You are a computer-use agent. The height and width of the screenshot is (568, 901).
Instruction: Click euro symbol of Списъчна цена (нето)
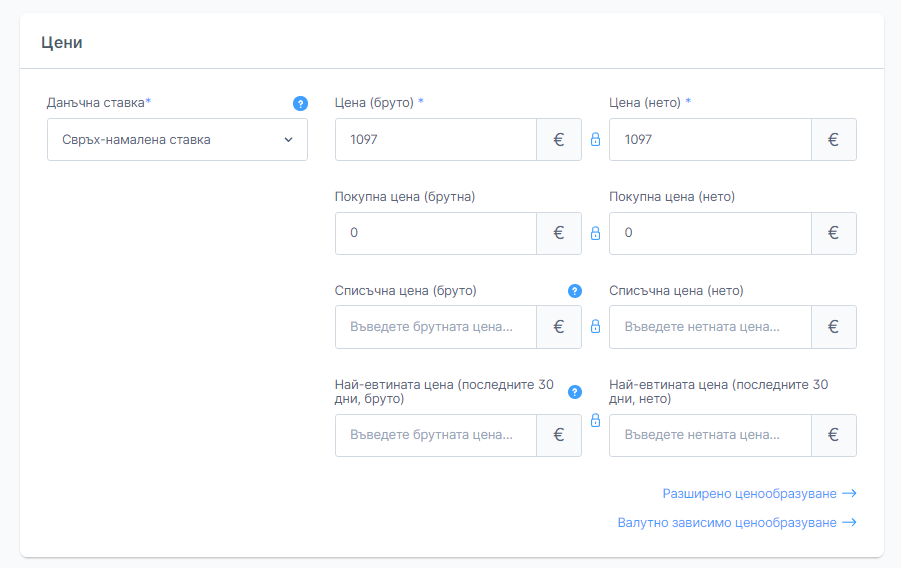[x=833, y=327]
